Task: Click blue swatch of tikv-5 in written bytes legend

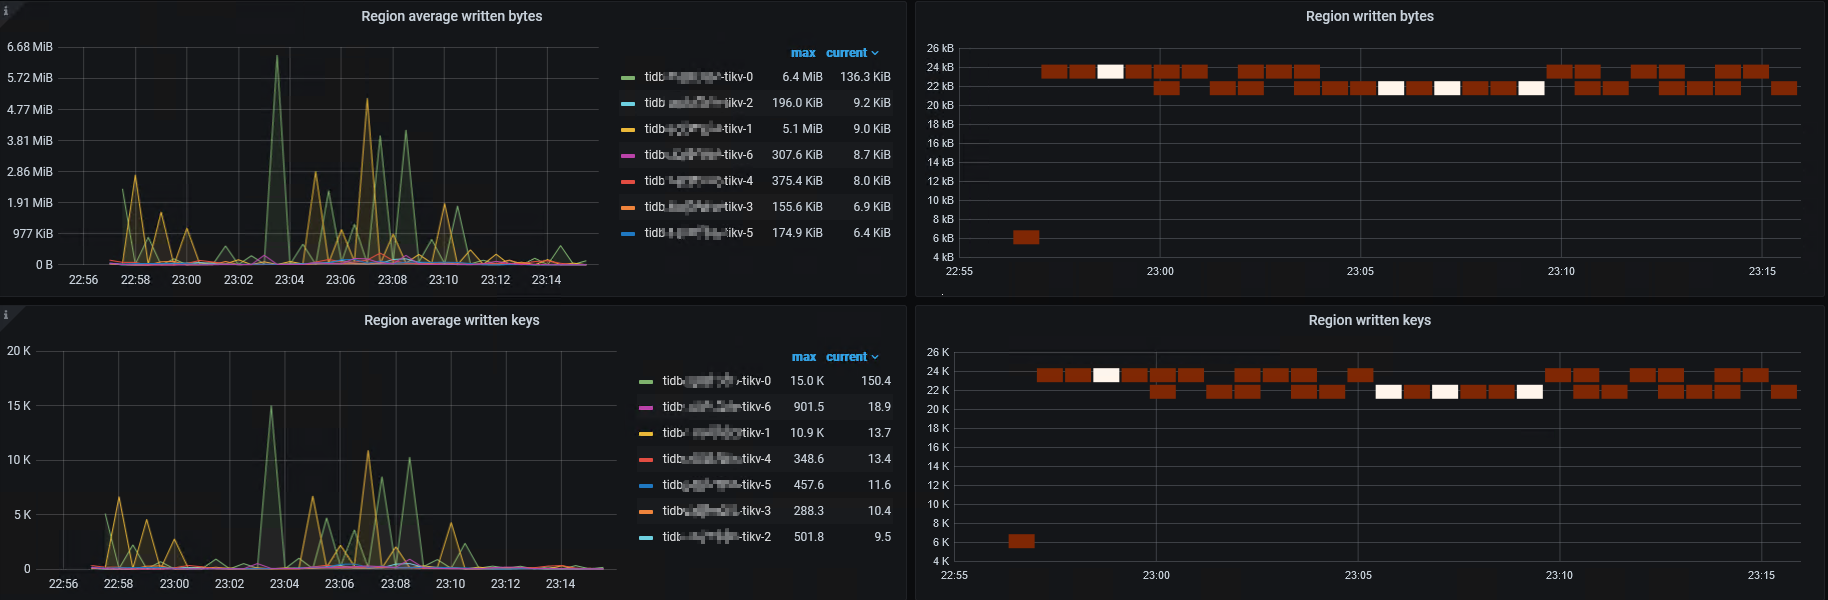Action: click(628, 234)
